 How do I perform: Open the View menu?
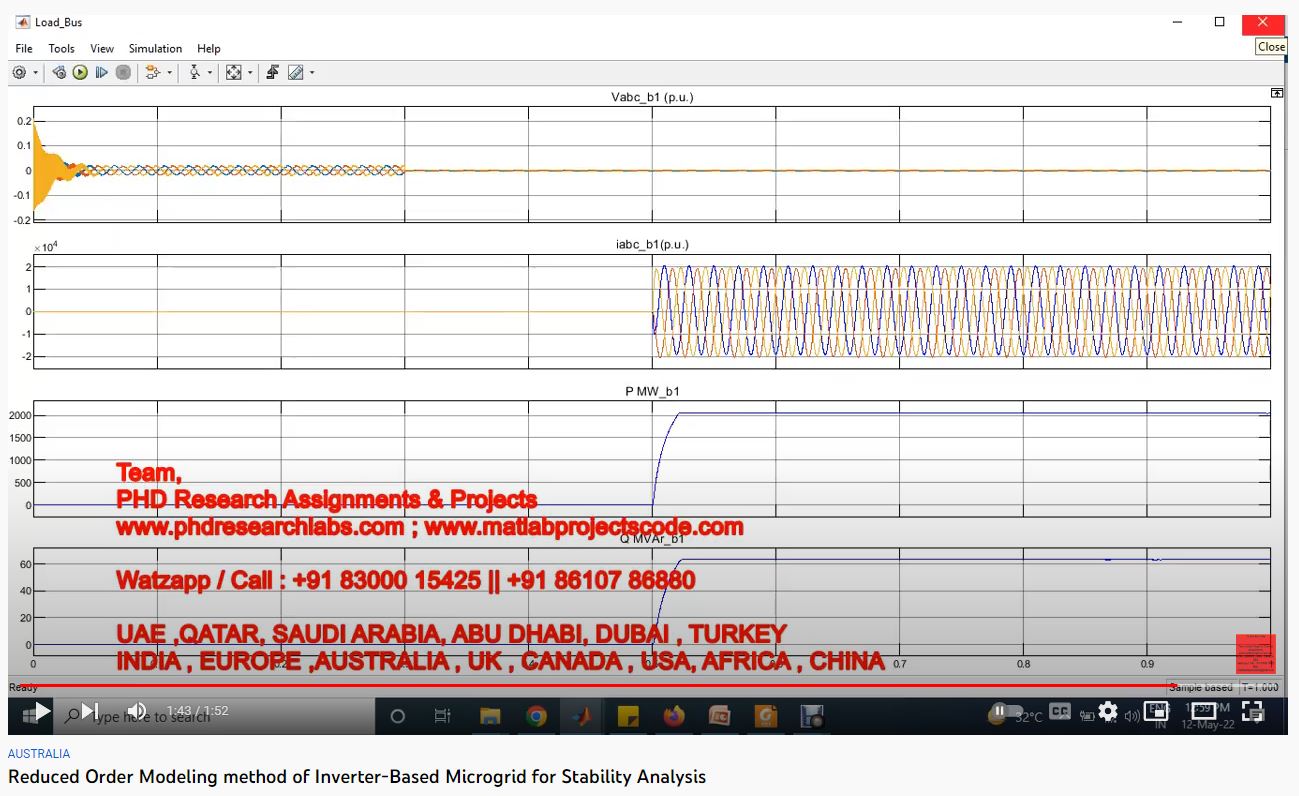[x=102, y=48]
